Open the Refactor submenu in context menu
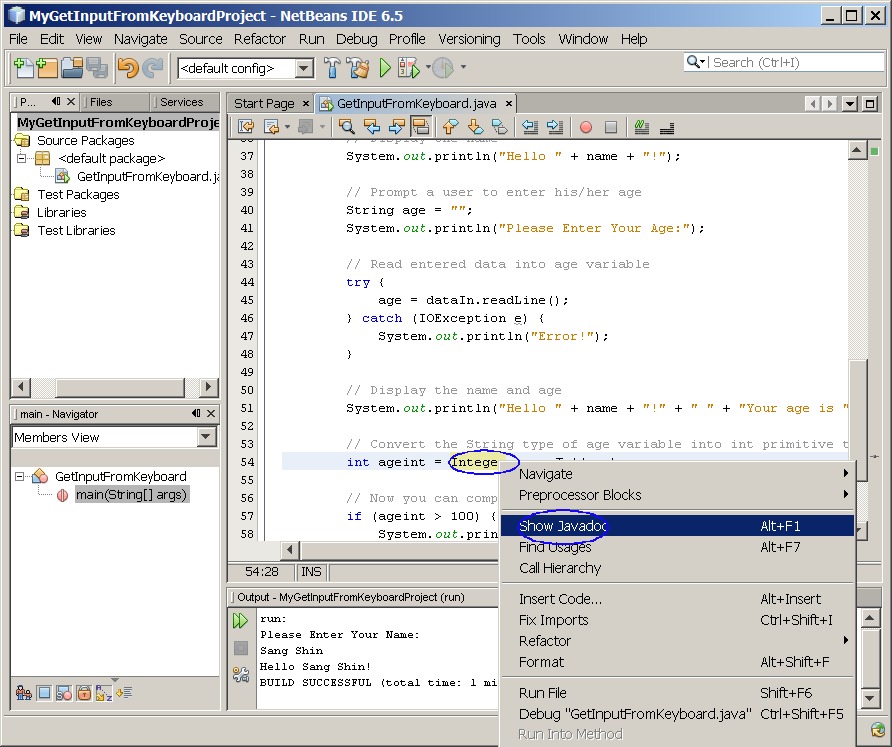 pos(678,641)
